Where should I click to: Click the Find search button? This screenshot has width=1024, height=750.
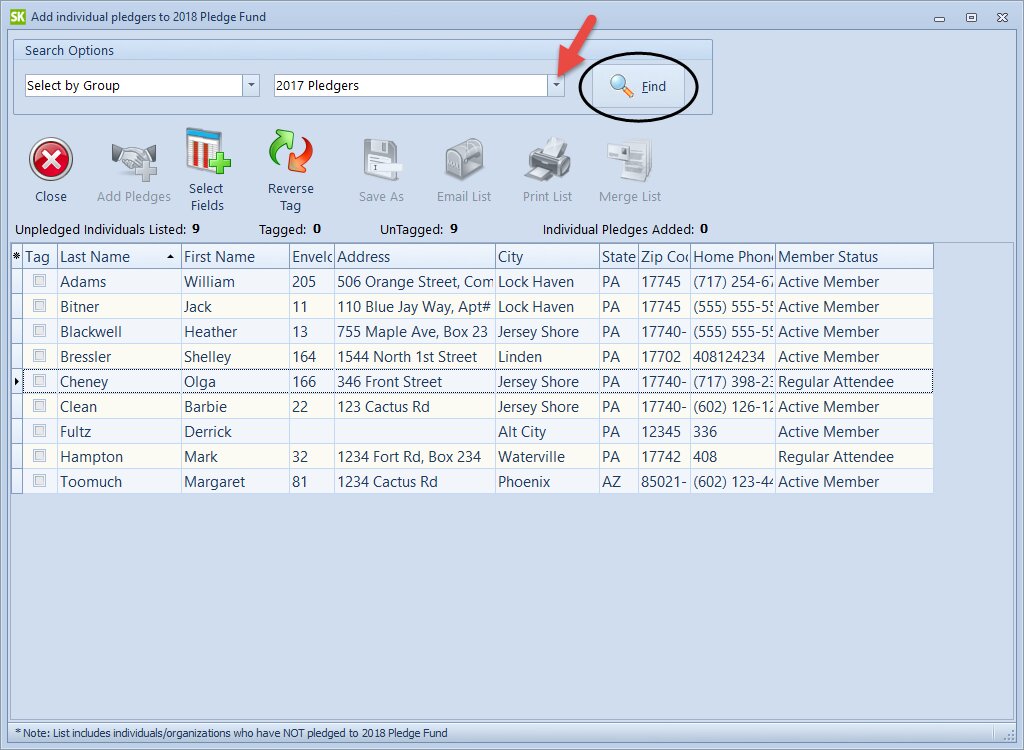pyautogui.click(x=638, y=86)
